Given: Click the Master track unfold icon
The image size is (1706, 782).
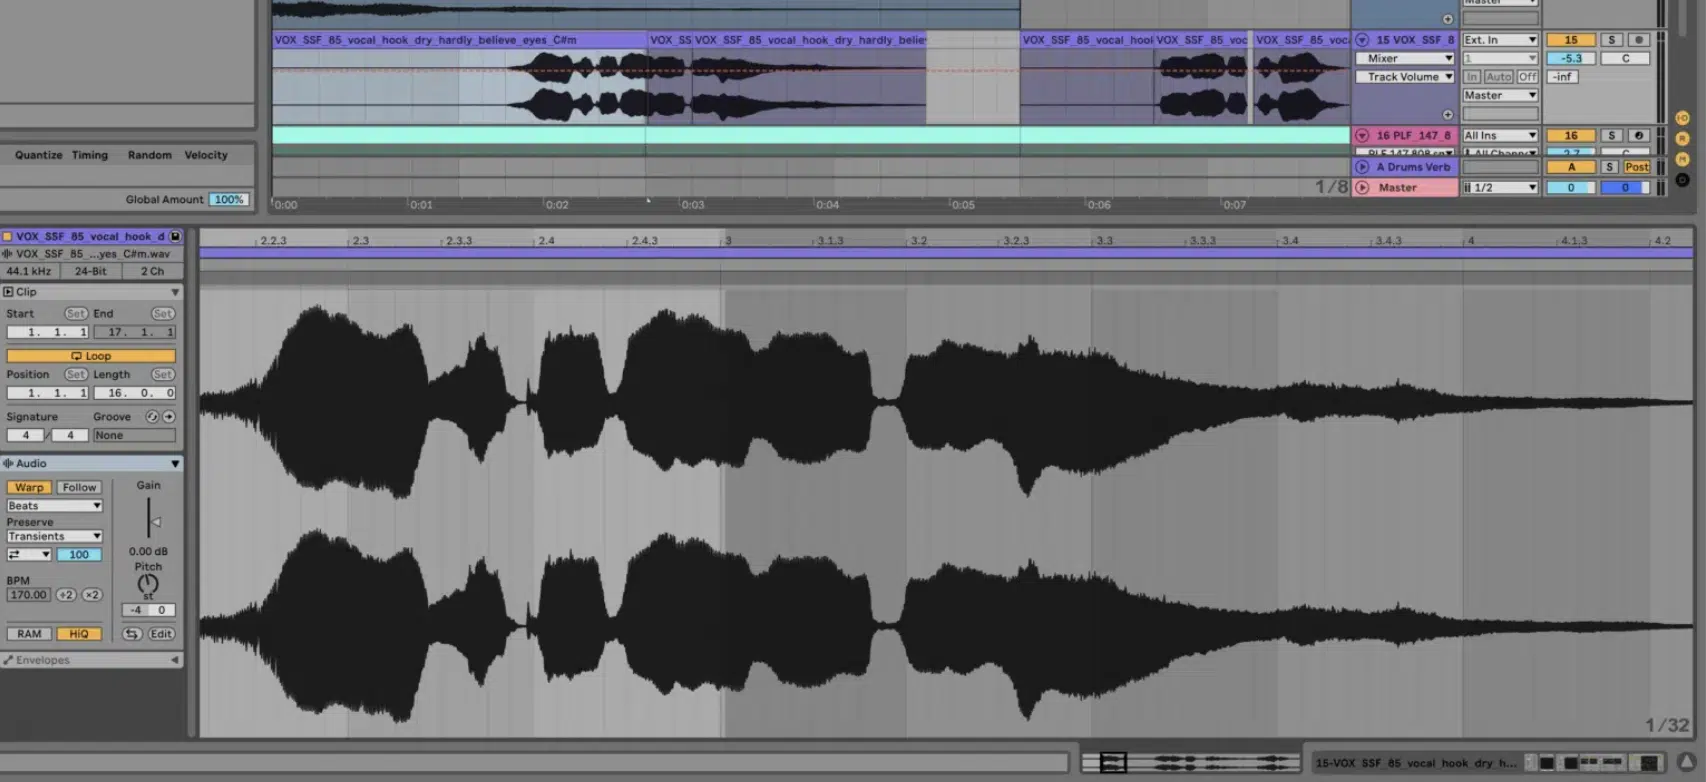Looking at the screenshot, I should (1362, 188).
